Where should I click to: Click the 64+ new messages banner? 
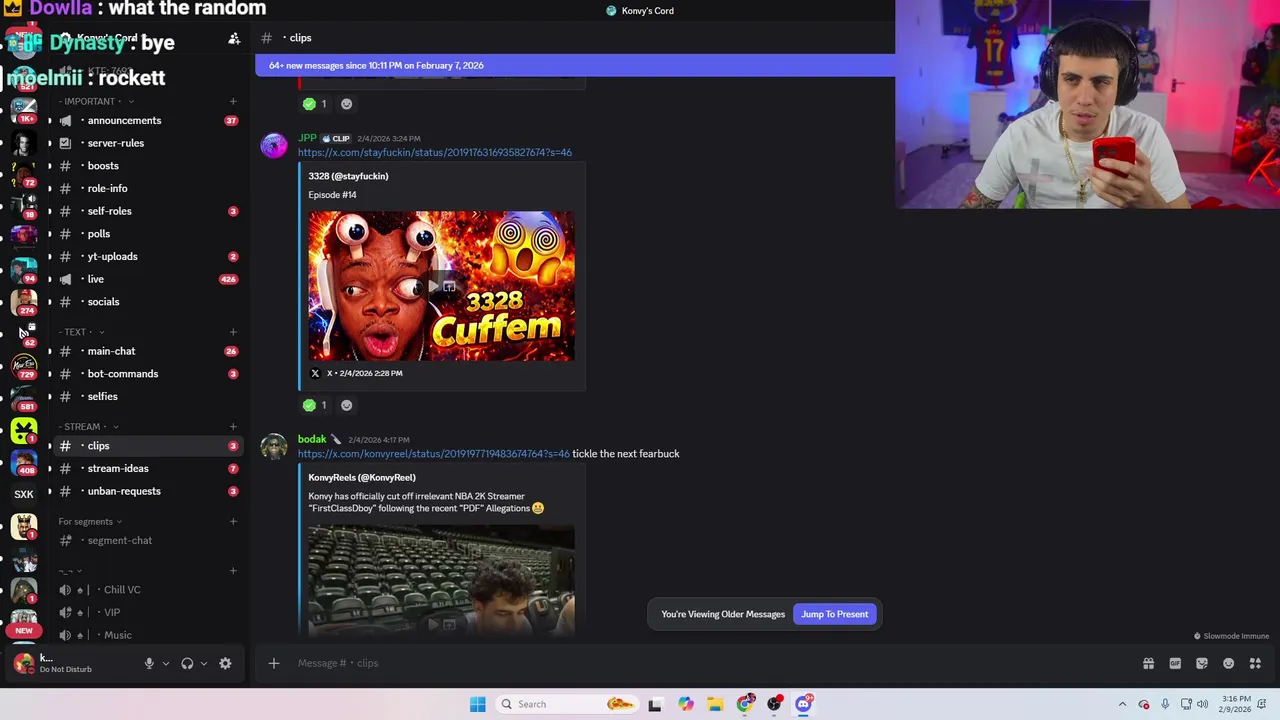(575, 65)
